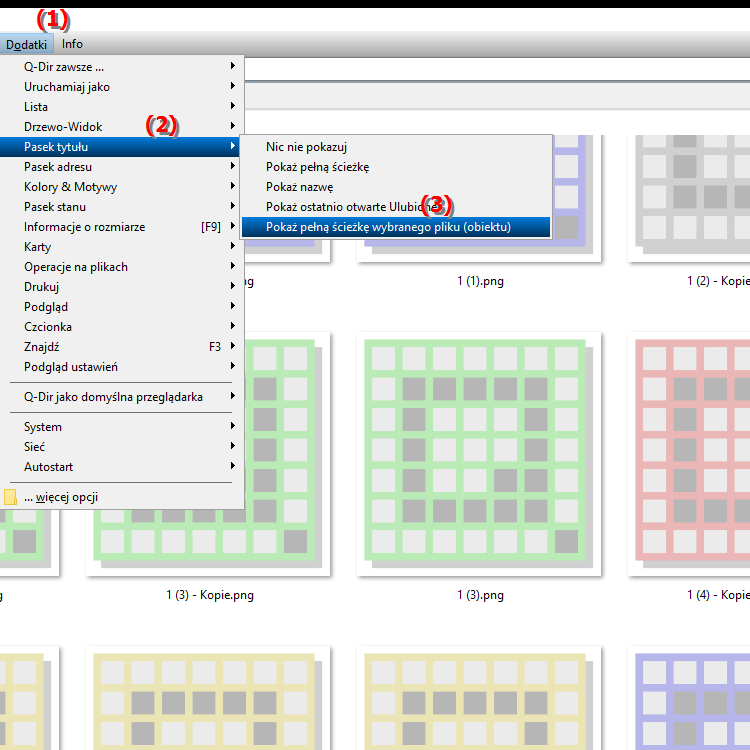750x750 pixels.
Task: Open the Info menu
Action: 72,44
